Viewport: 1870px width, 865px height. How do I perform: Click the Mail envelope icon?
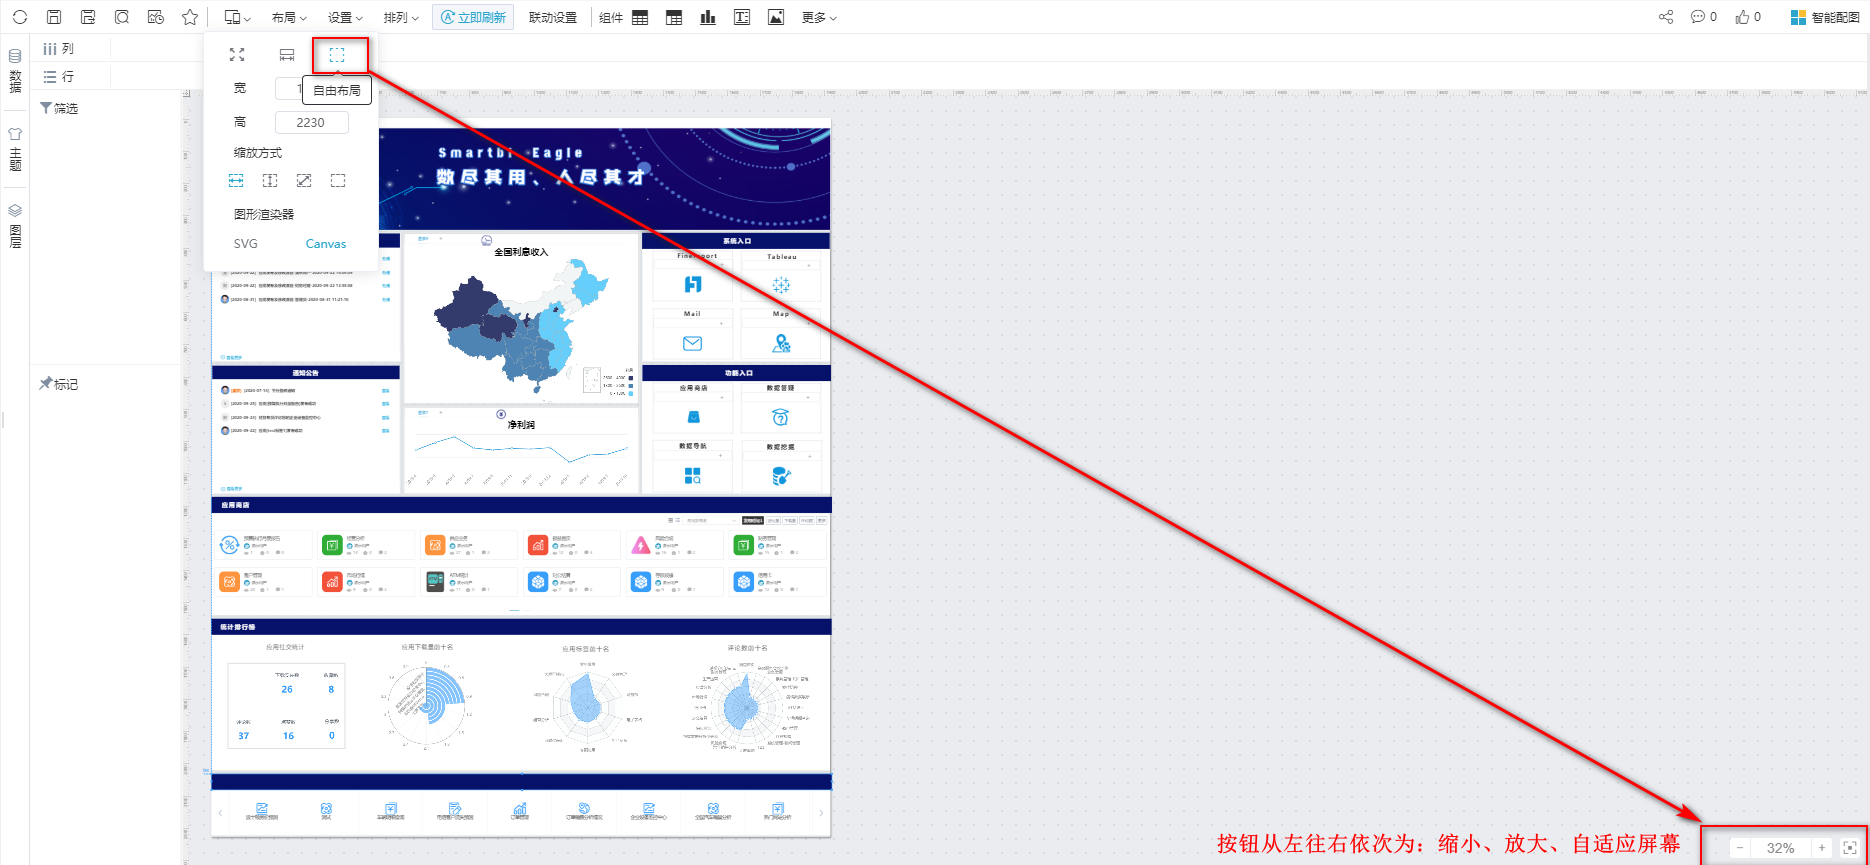point(692,343)
